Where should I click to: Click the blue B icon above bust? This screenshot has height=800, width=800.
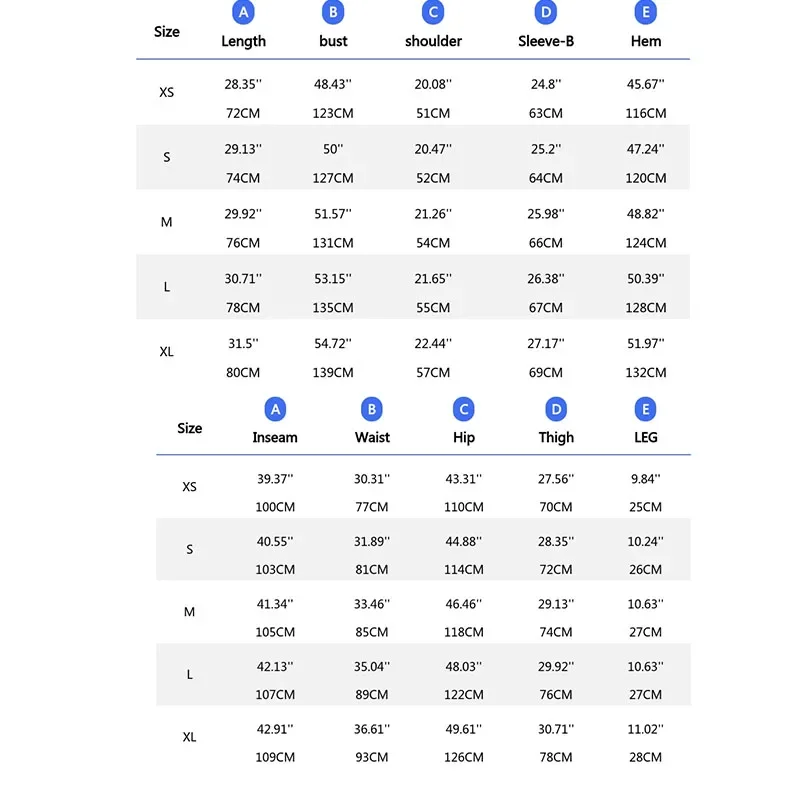[333, 12]
